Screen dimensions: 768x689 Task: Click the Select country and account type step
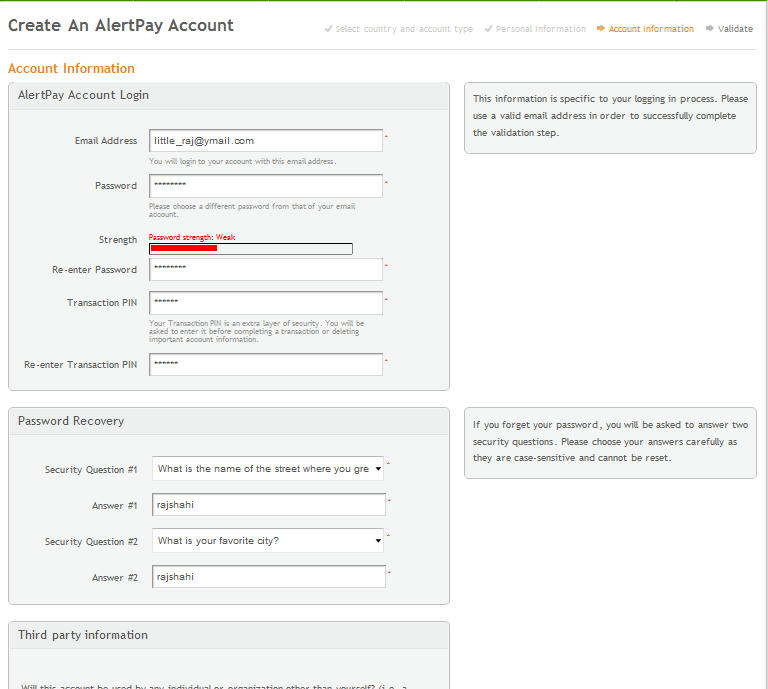click(404, 29)
